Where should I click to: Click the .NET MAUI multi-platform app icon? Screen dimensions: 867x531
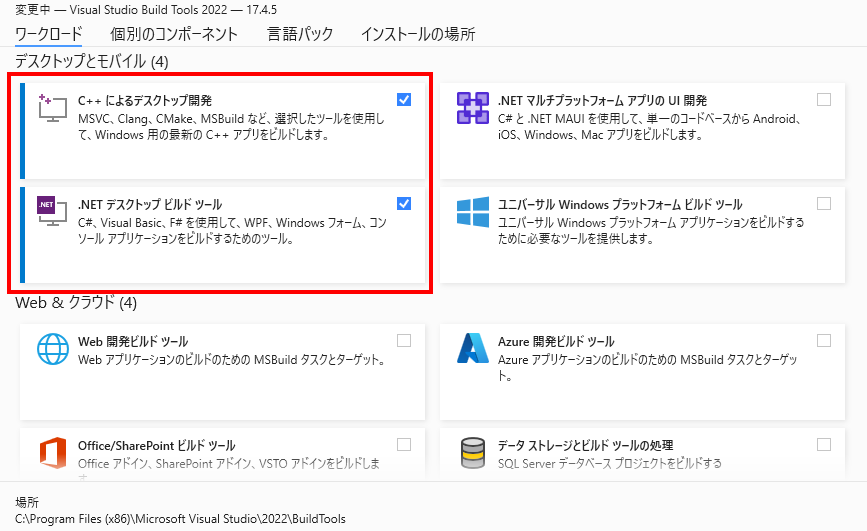473,108
